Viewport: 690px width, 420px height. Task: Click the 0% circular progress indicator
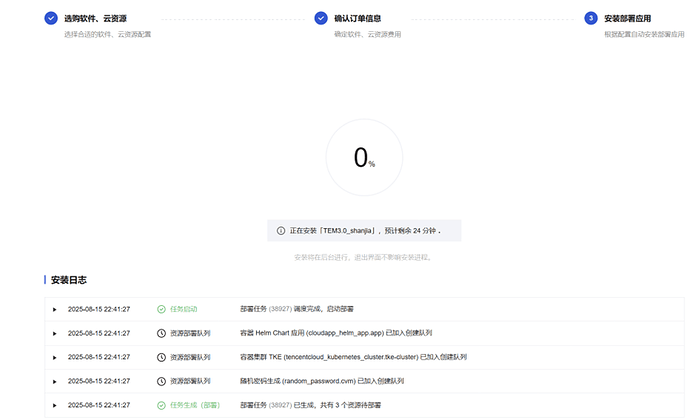[364, 157]
